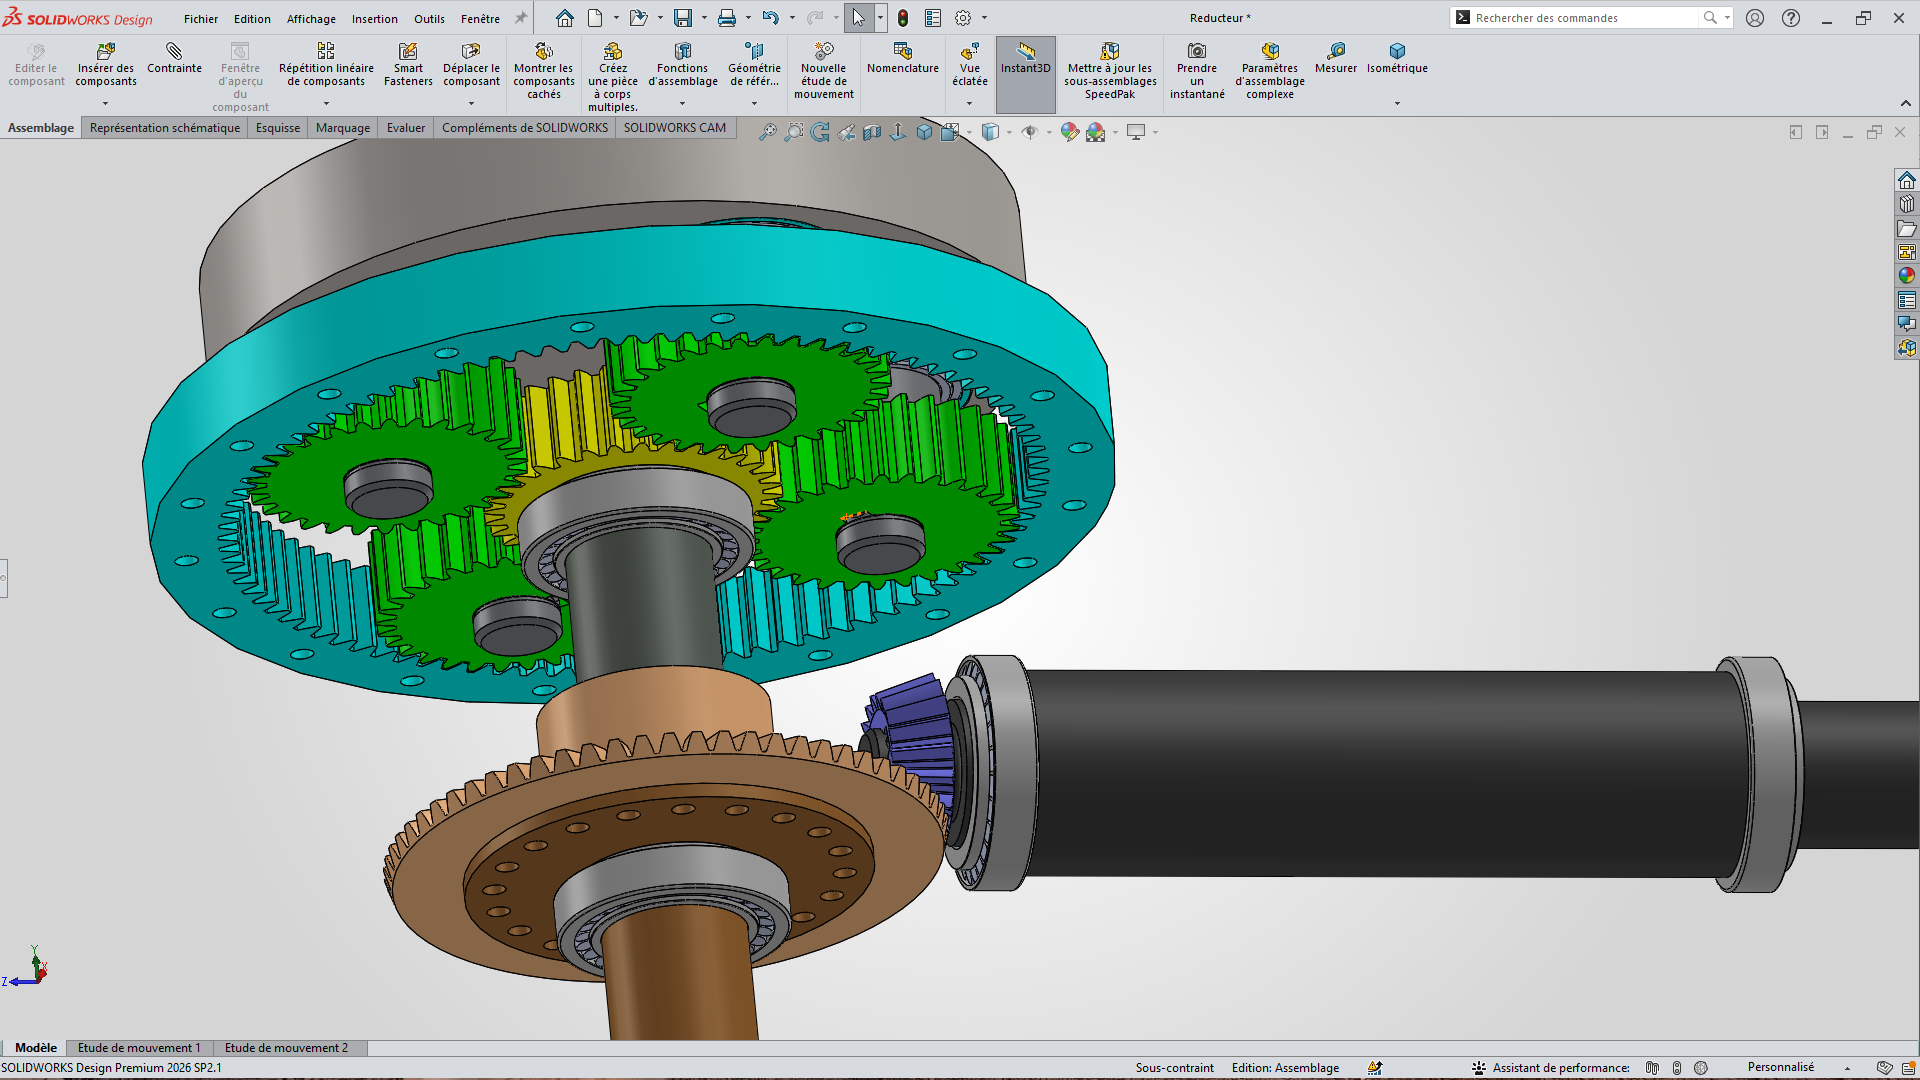Toggle pin on the menu bar

(520, 18)
